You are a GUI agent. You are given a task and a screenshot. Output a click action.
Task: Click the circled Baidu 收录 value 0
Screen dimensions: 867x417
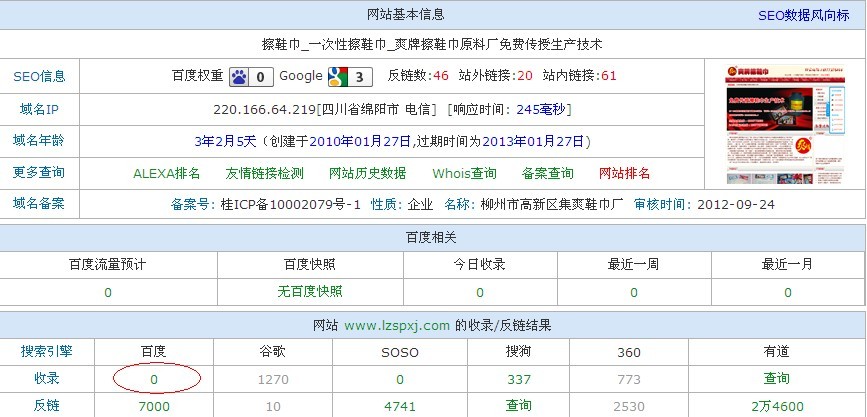pos(154,379)
